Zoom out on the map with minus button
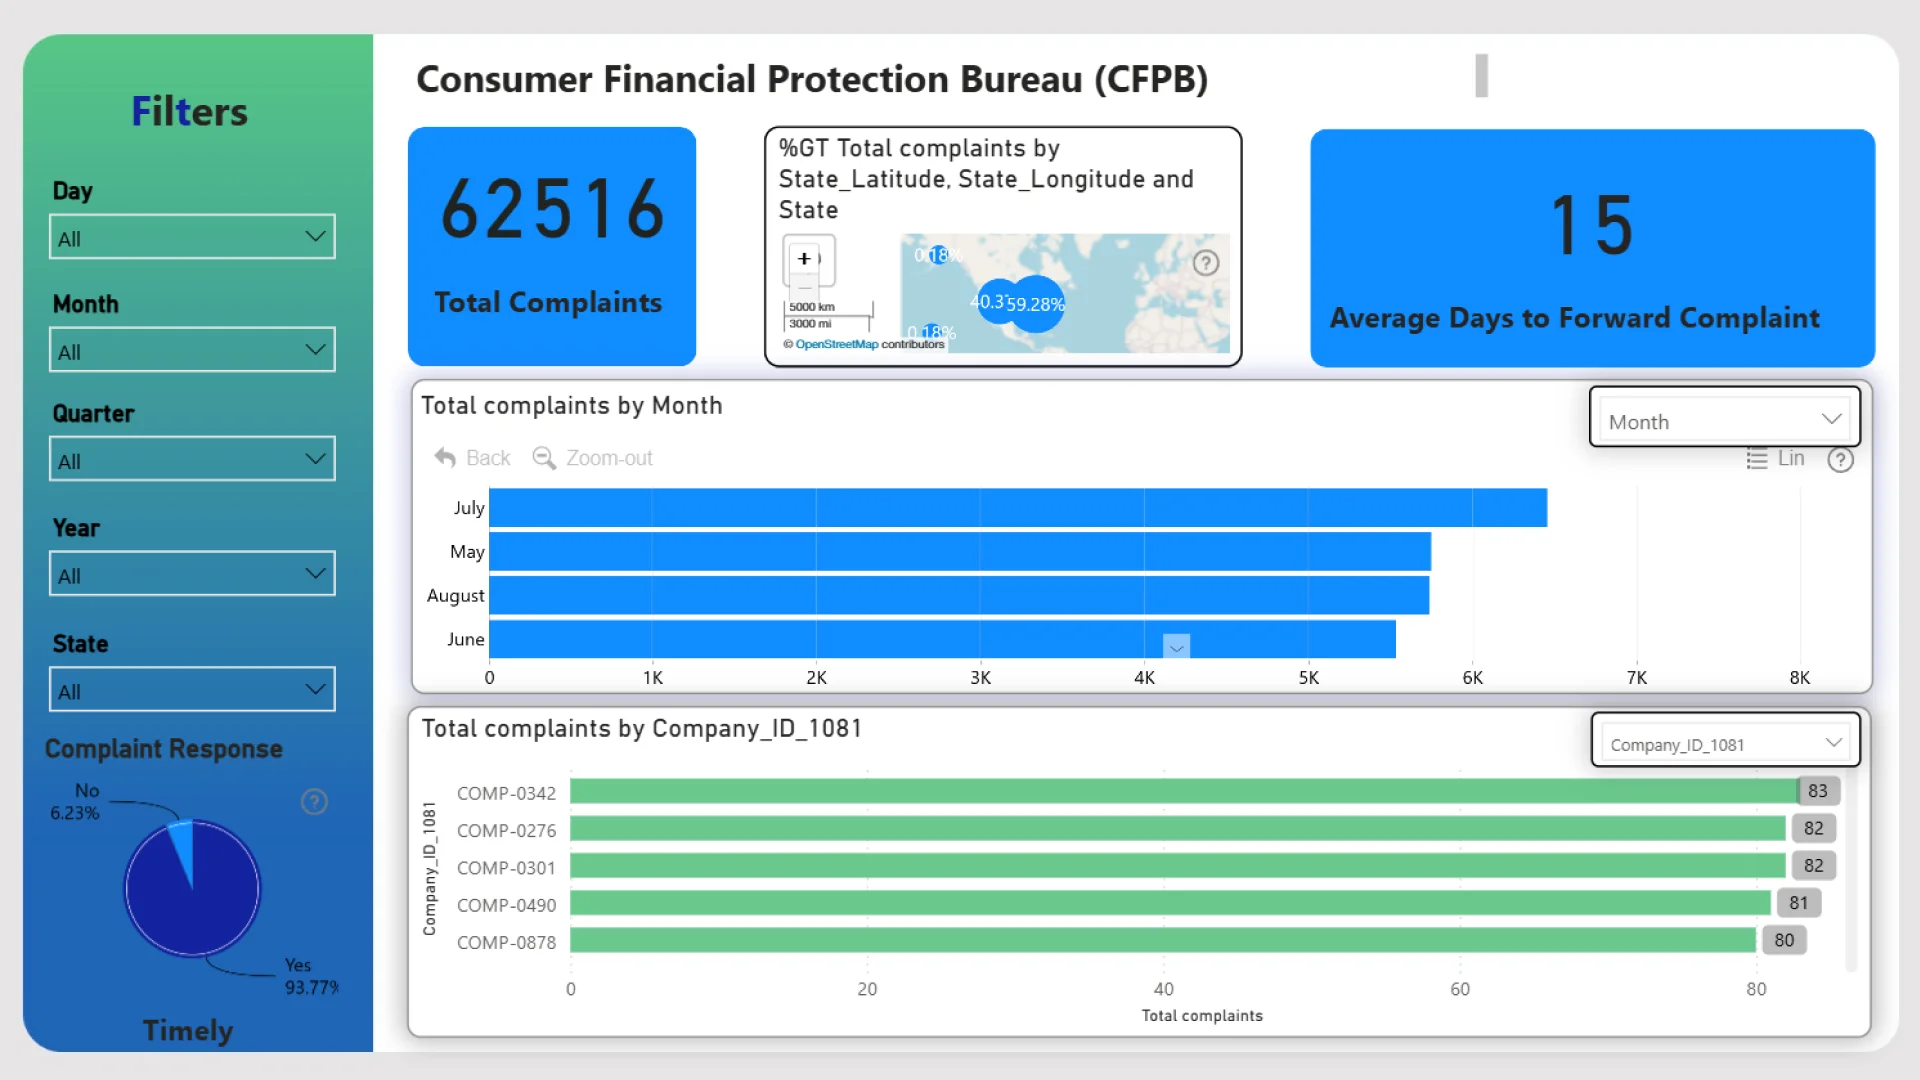The width and height of the screenshot is (1920, 1080). (804, 288)
